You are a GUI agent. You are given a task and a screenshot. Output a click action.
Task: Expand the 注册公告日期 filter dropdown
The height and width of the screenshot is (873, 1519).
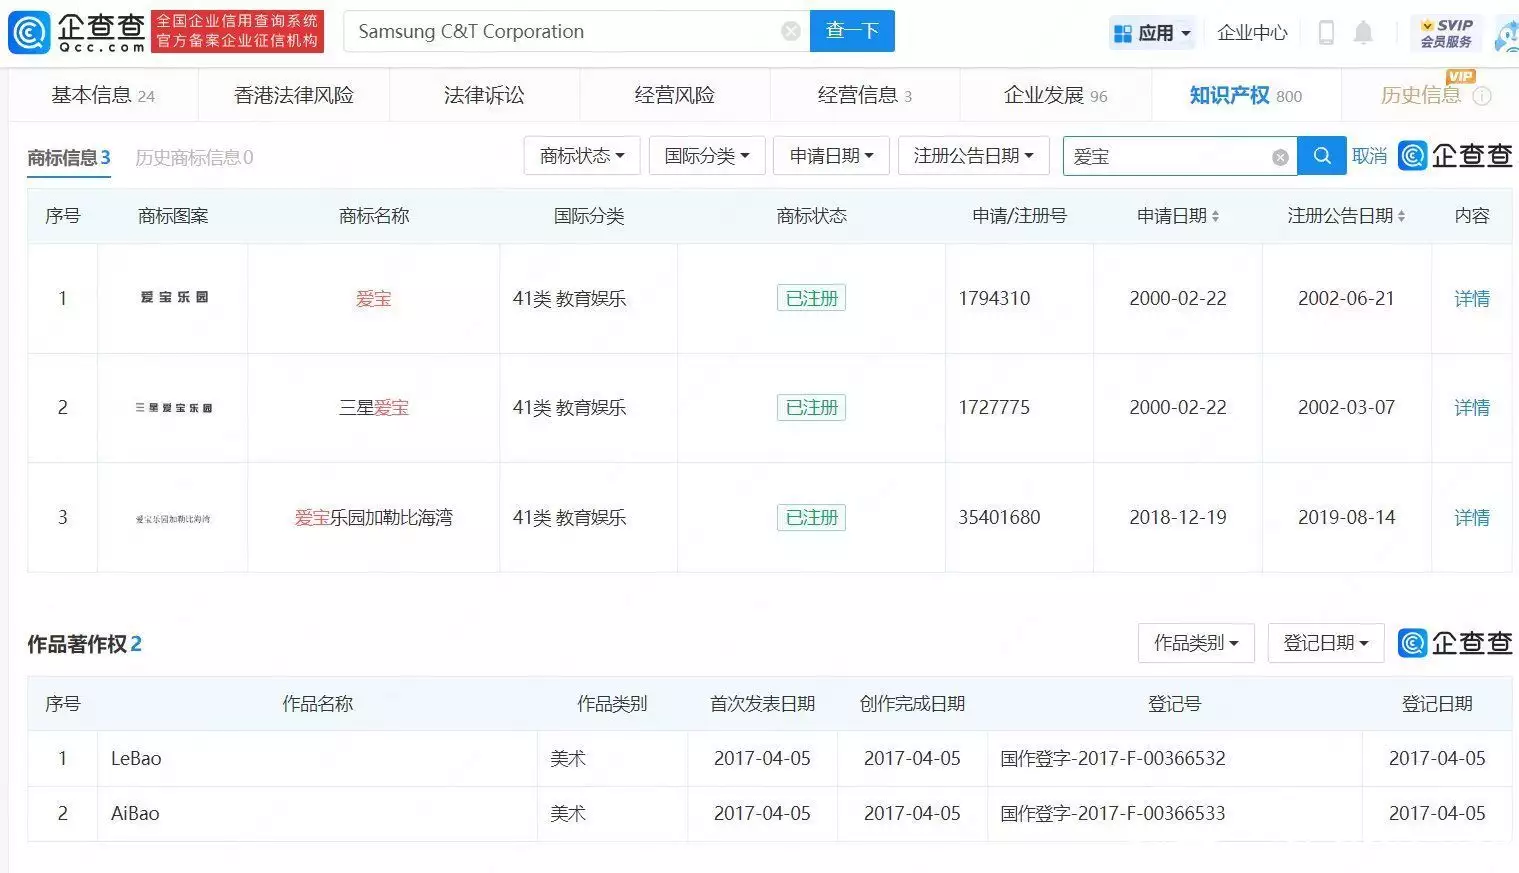[974, 156]
